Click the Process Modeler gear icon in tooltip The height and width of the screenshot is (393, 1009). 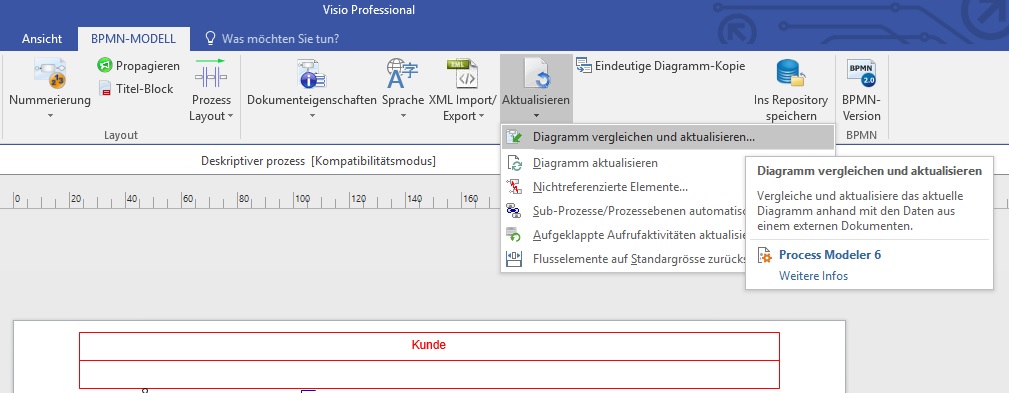[765, 255]
